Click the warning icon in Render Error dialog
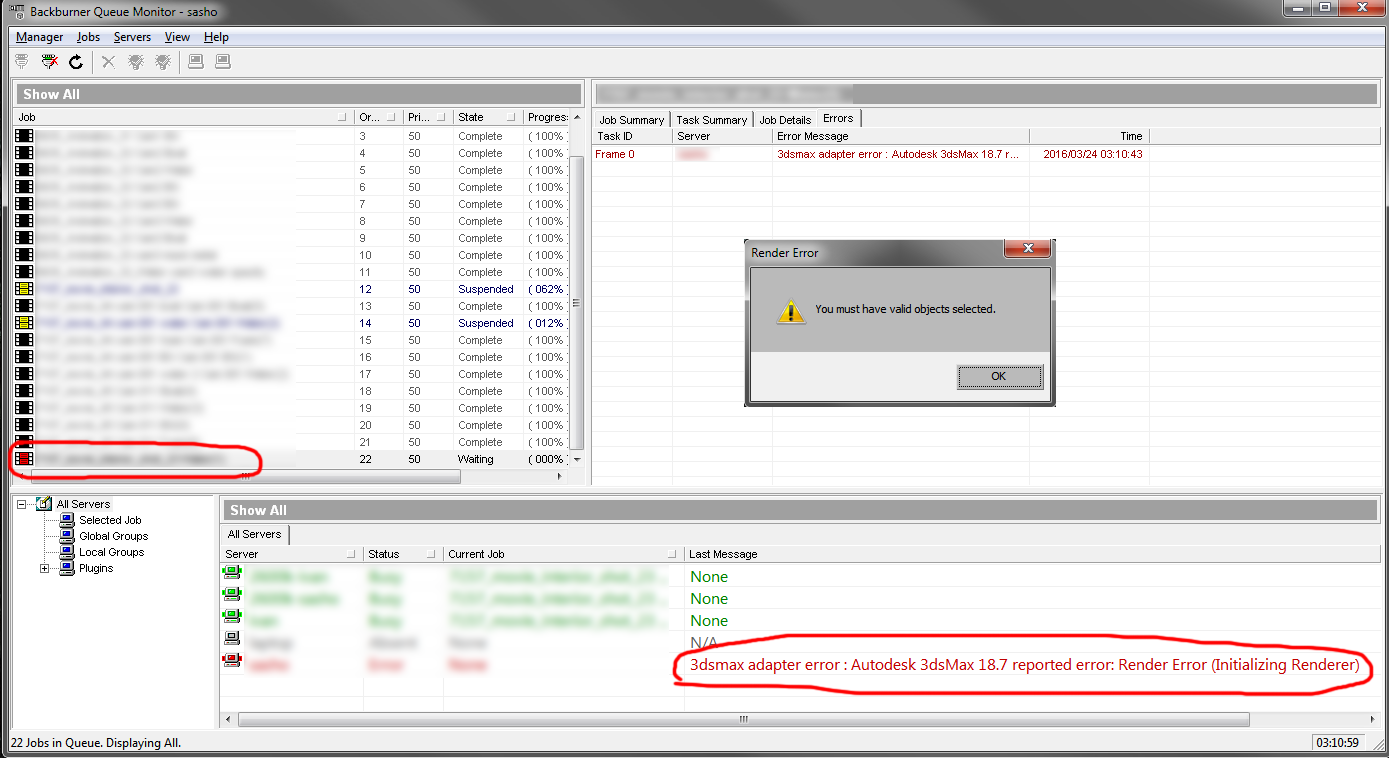This screenshot has width=1389, height=758. pyautogui.click(x=791, y=311)
